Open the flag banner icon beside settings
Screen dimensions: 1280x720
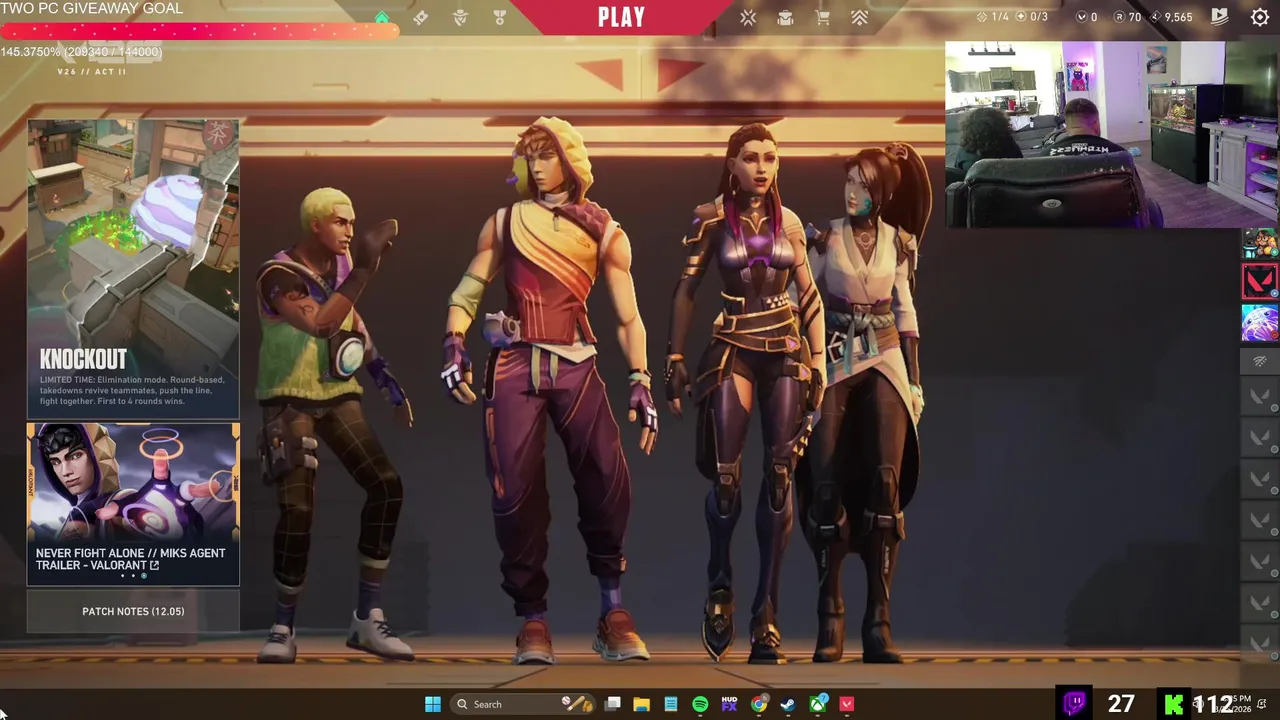[x=1220, y=16]
